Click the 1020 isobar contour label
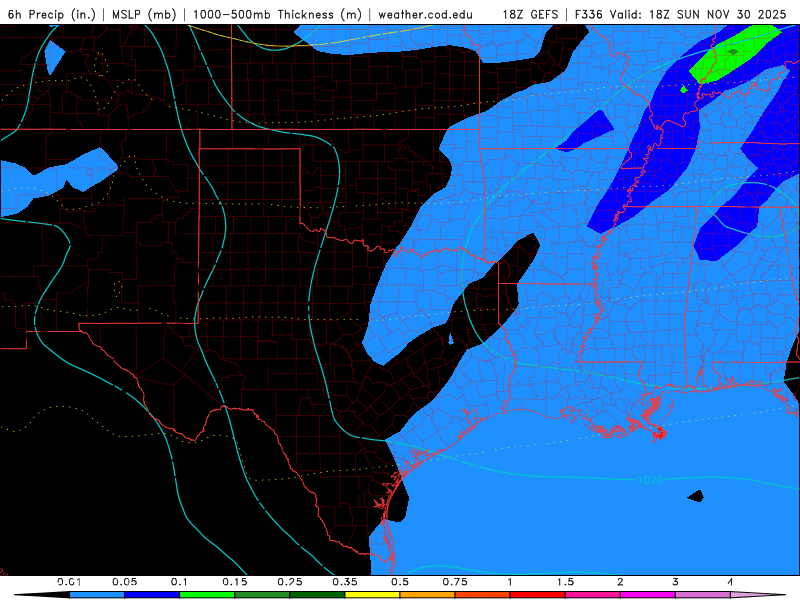 650,480
